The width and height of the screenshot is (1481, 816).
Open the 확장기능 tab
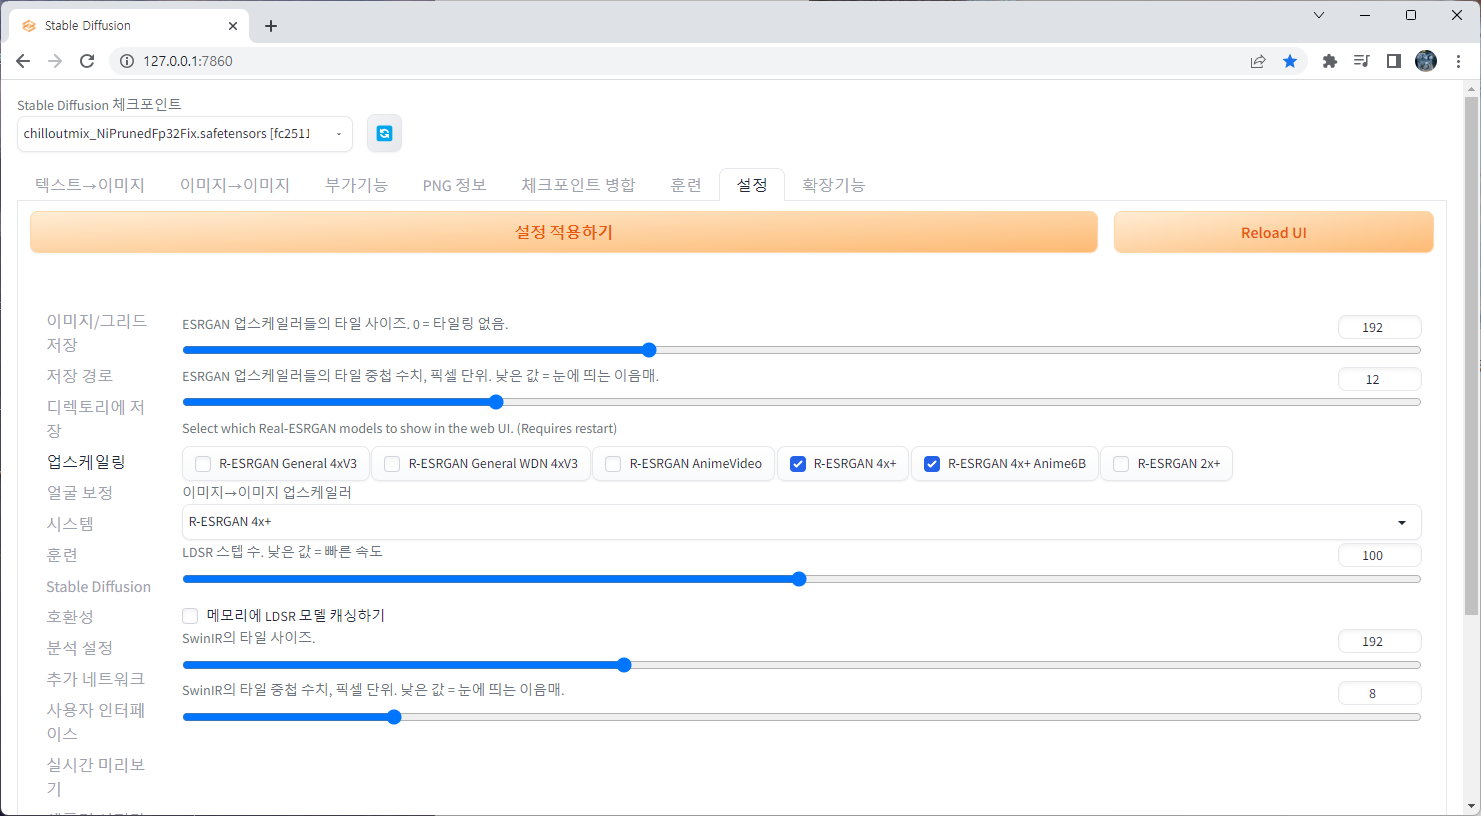[x=833, y=185]
